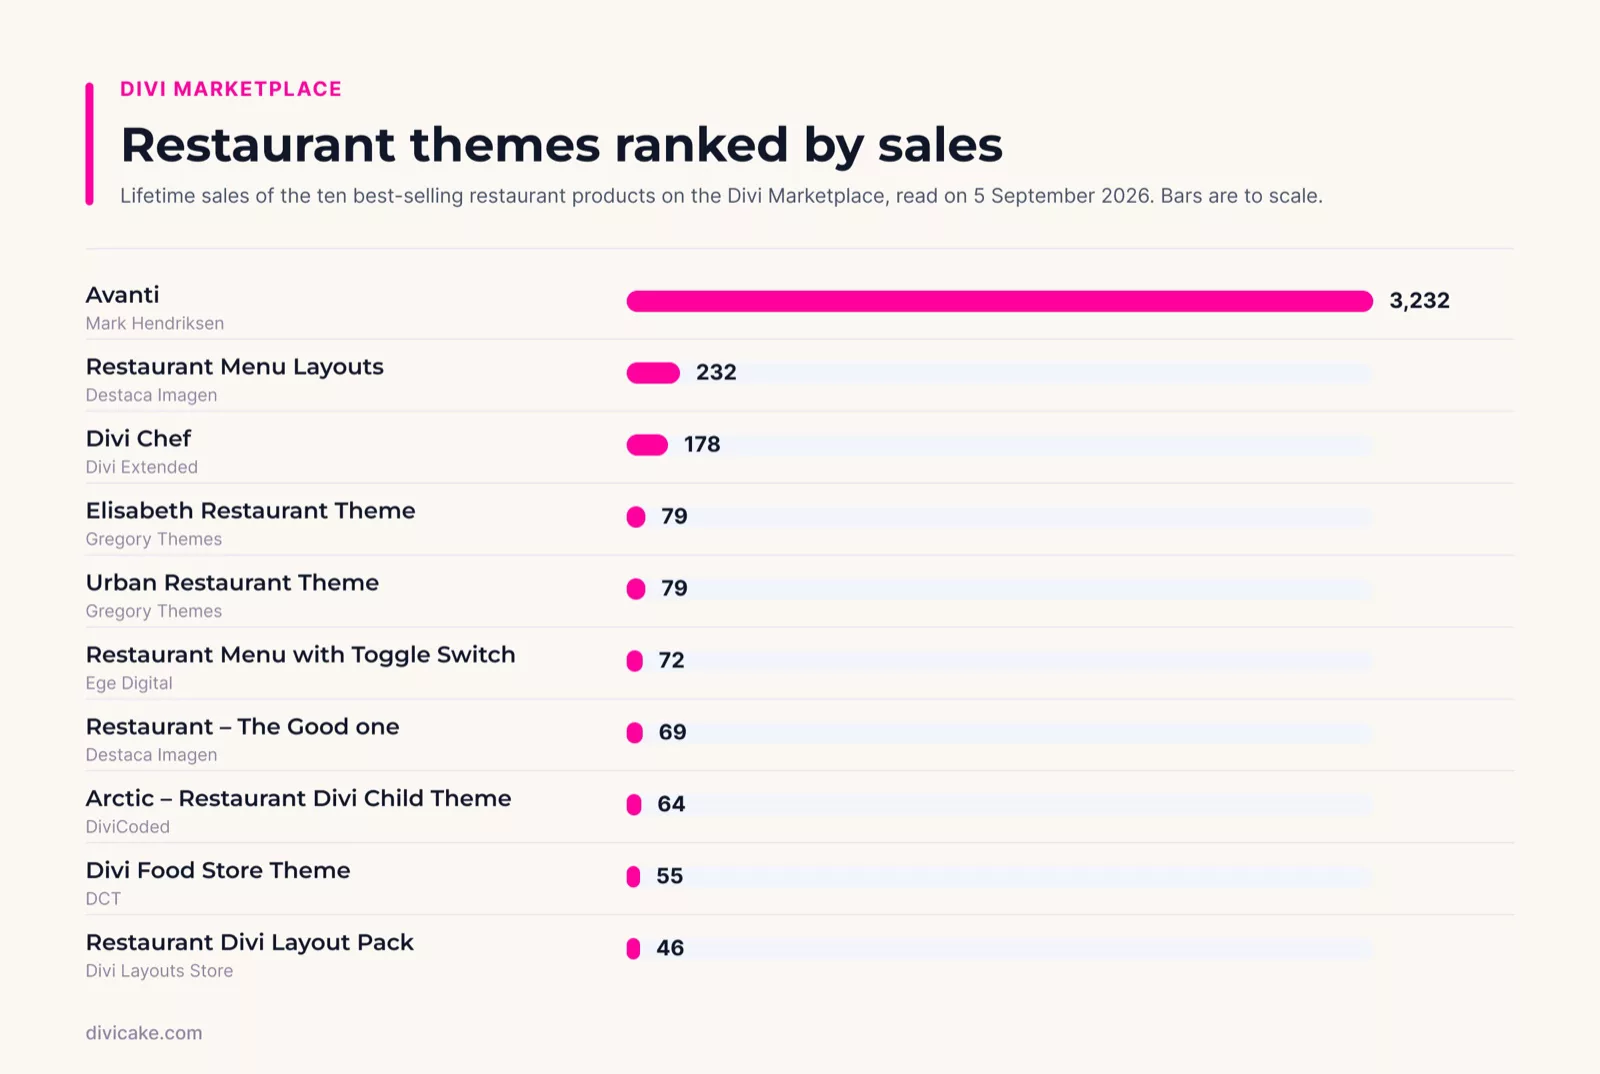The height and width of the screenshot is (1074, 1600).
Task: Click Gregory Themes under Elisabeth Restaurant Theme
Action: point(154,539)
